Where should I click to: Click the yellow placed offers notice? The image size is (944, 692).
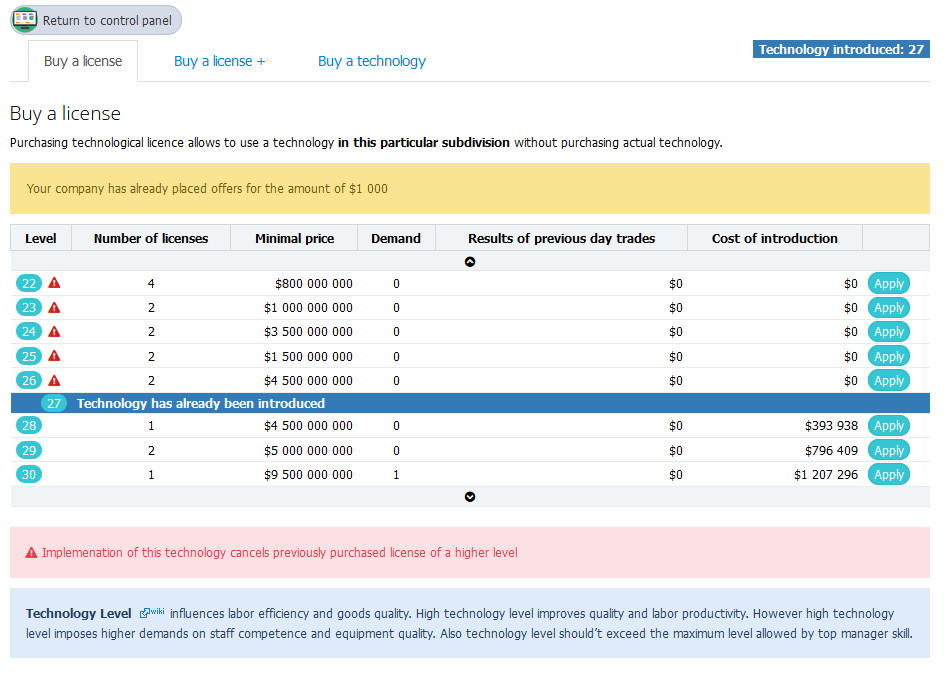(x=470, y=189)
